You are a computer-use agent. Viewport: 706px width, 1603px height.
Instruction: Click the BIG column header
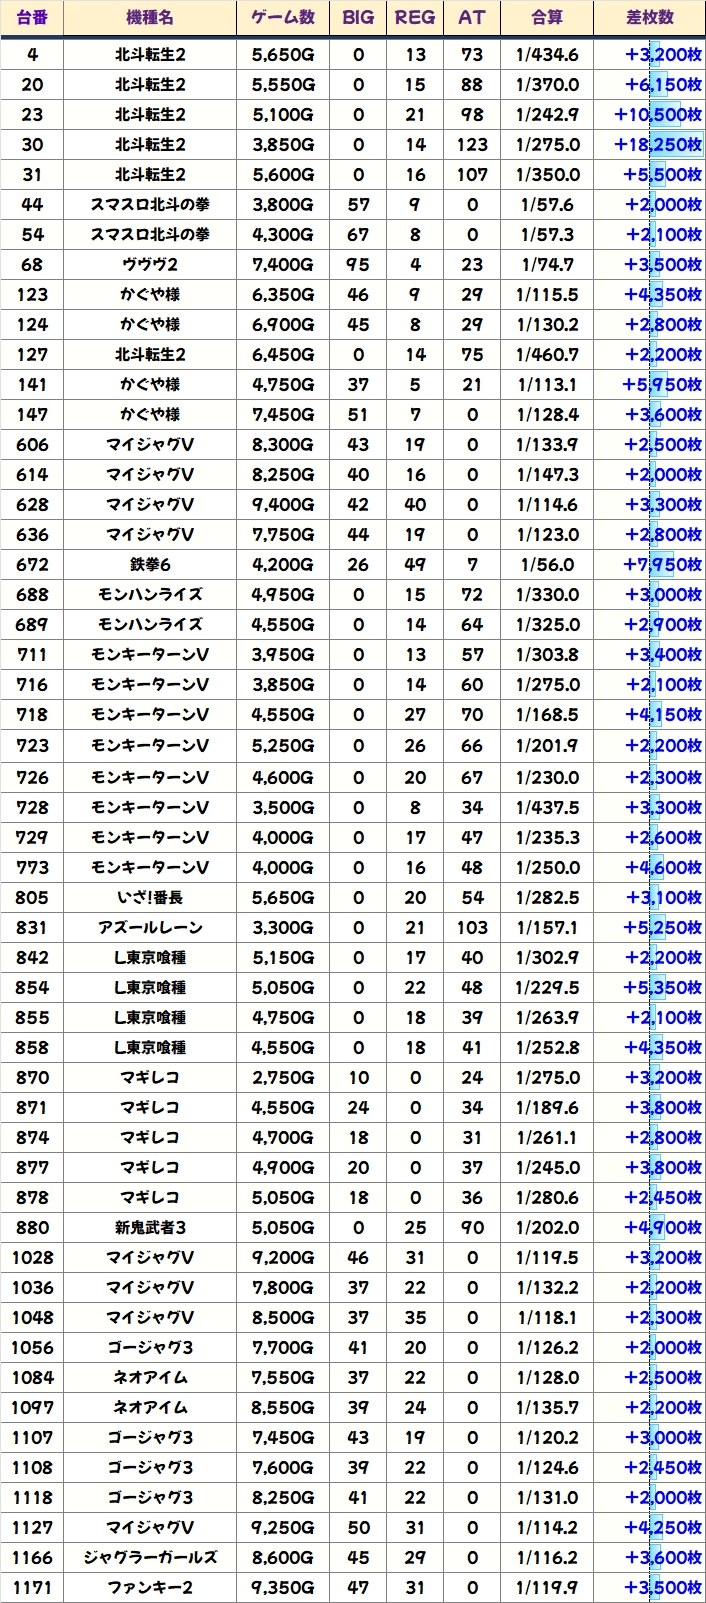(x=358, y=18)
